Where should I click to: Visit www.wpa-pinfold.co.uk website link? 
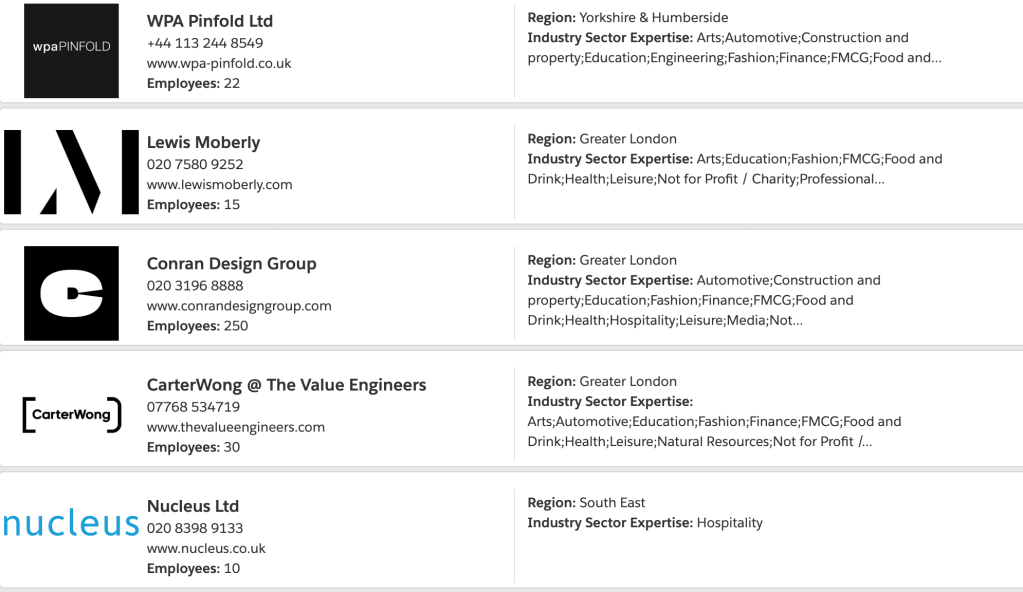219,63
